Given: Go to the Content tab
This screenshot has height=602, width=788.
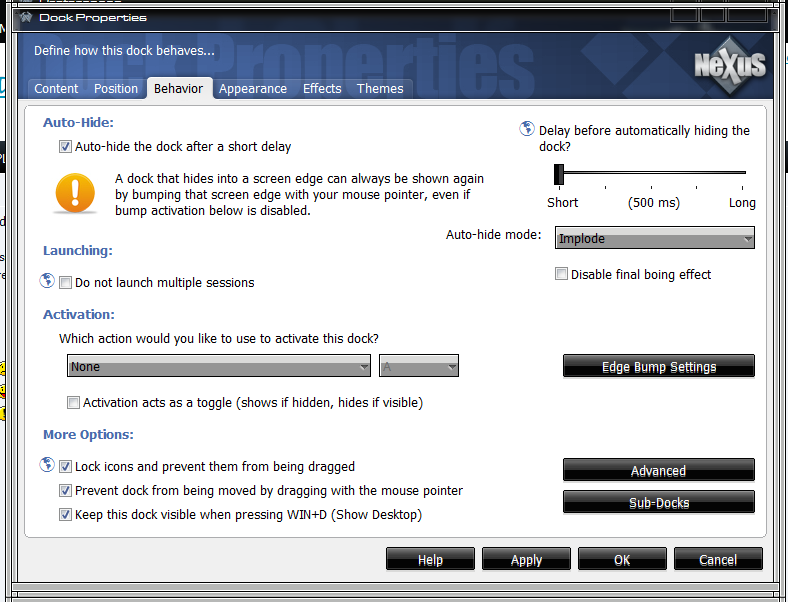Looking at the screenshot, I should coord(56,89).
